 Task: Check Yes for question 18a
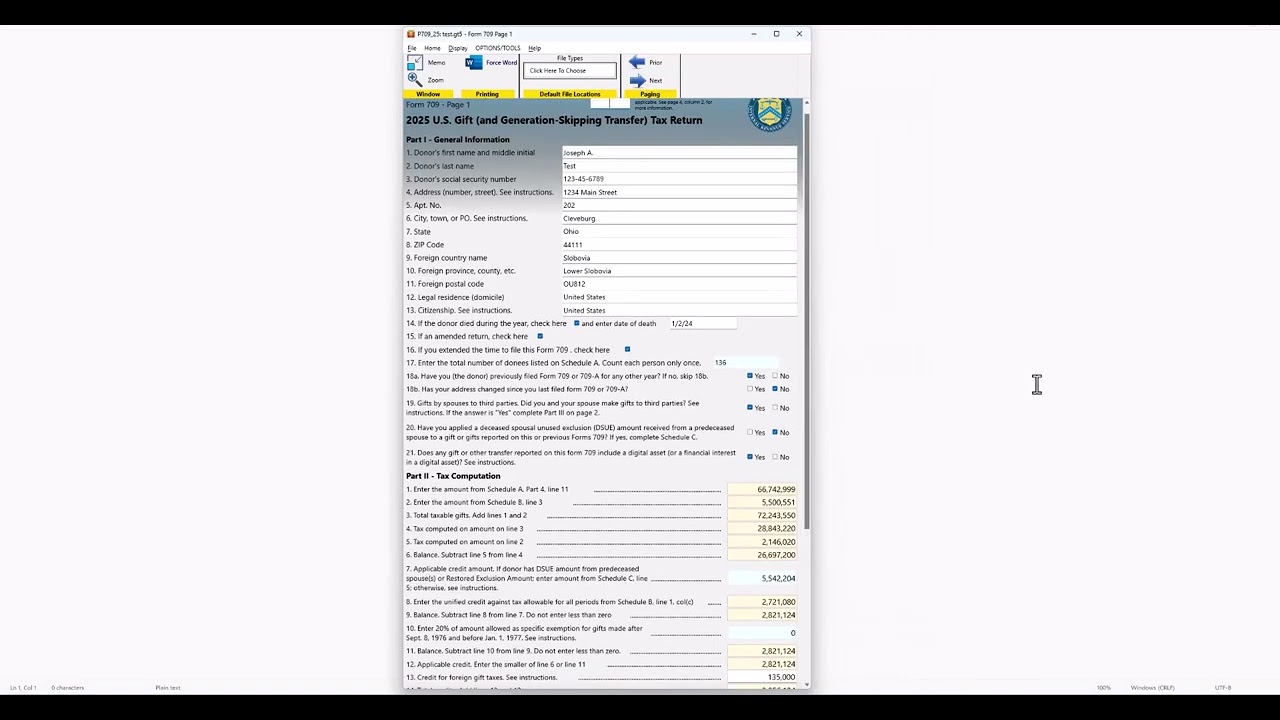[x=750, y=376]
